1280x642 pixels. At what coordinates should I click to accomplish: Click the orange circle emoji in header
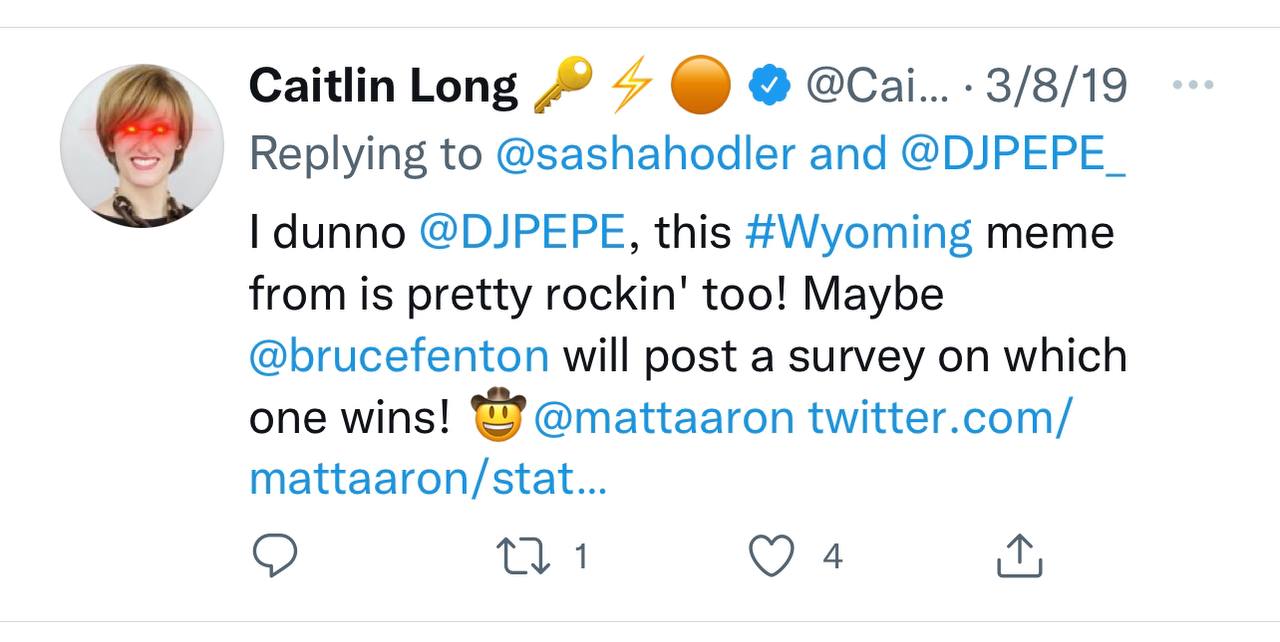coord(700,87)
